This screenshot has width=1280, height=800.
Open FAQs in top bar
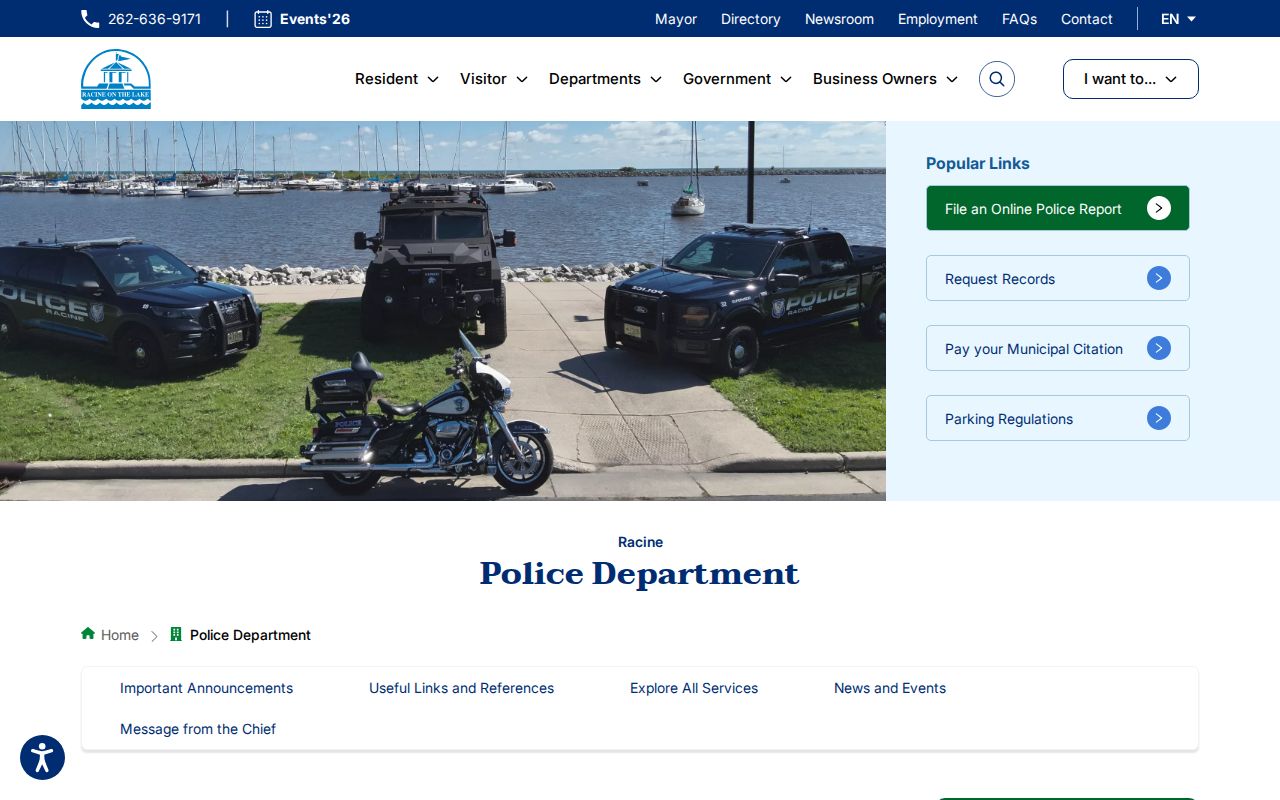[1019, 19]
